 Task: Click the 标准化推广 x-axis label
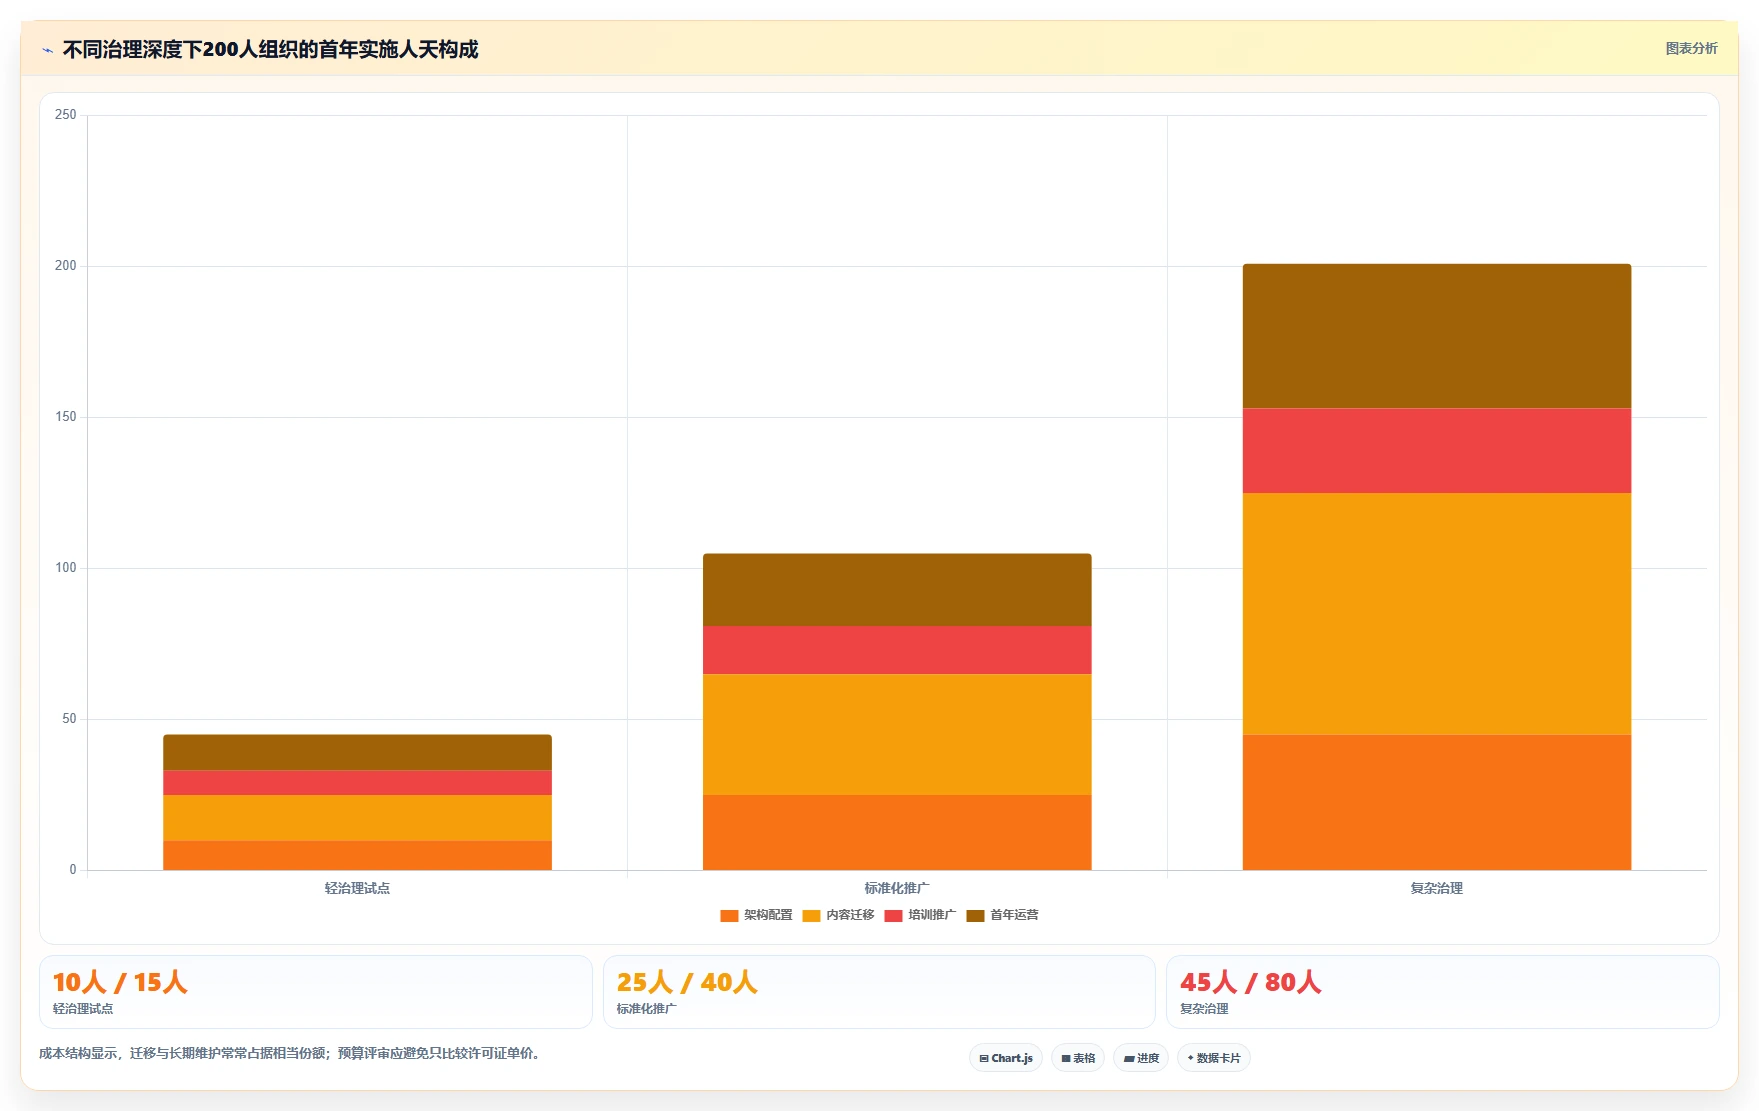[897, 888]
